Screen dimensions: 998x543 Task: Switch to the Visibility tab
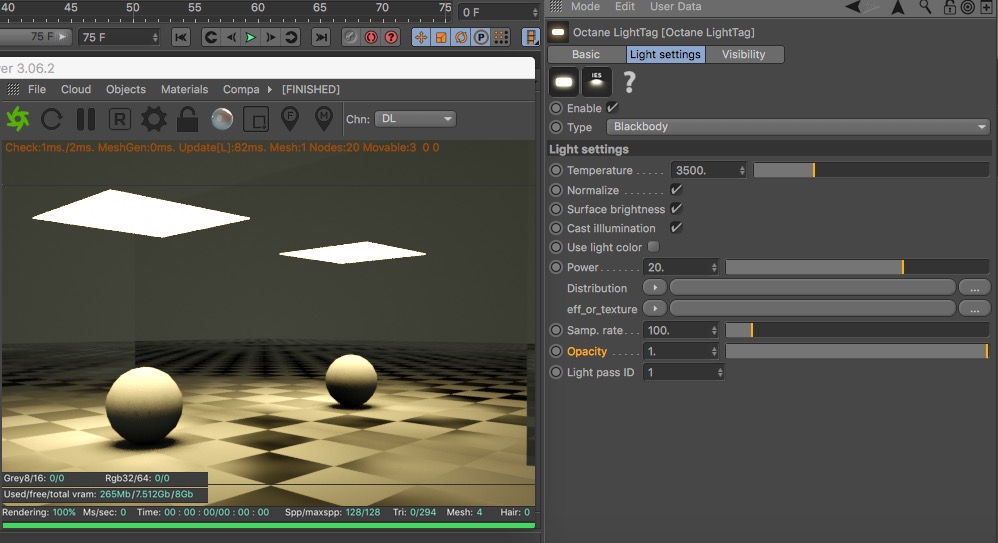743,54
